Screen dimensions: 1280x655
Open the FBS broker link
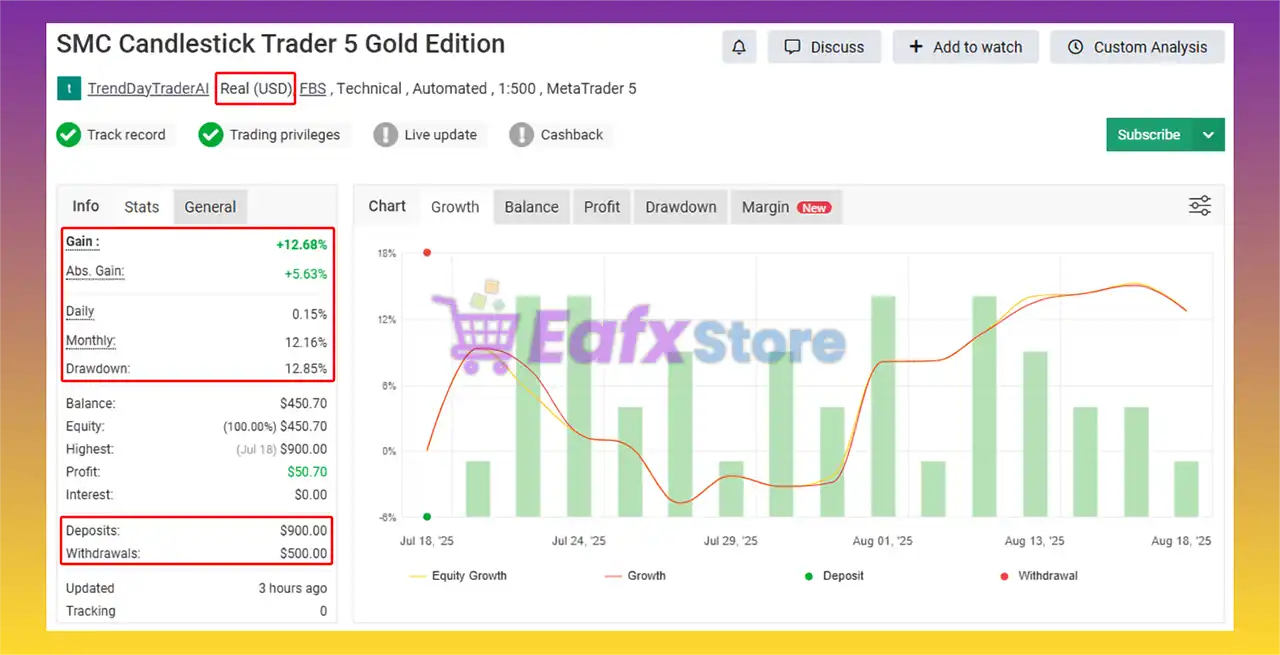[x=312, y=89]
